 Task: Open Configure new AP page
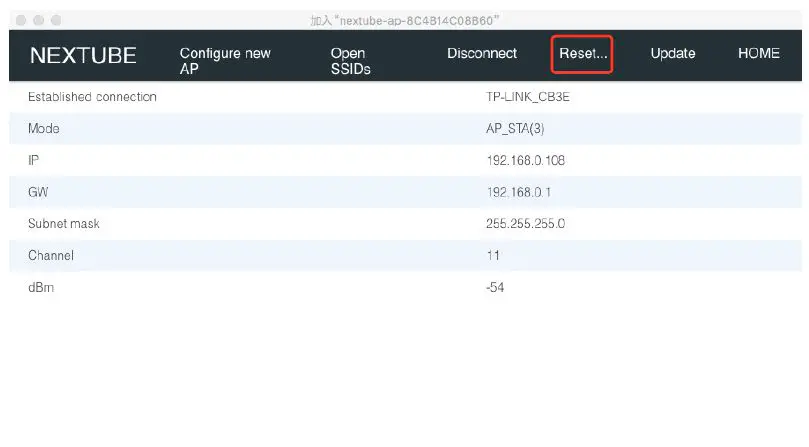coord(225,61)
